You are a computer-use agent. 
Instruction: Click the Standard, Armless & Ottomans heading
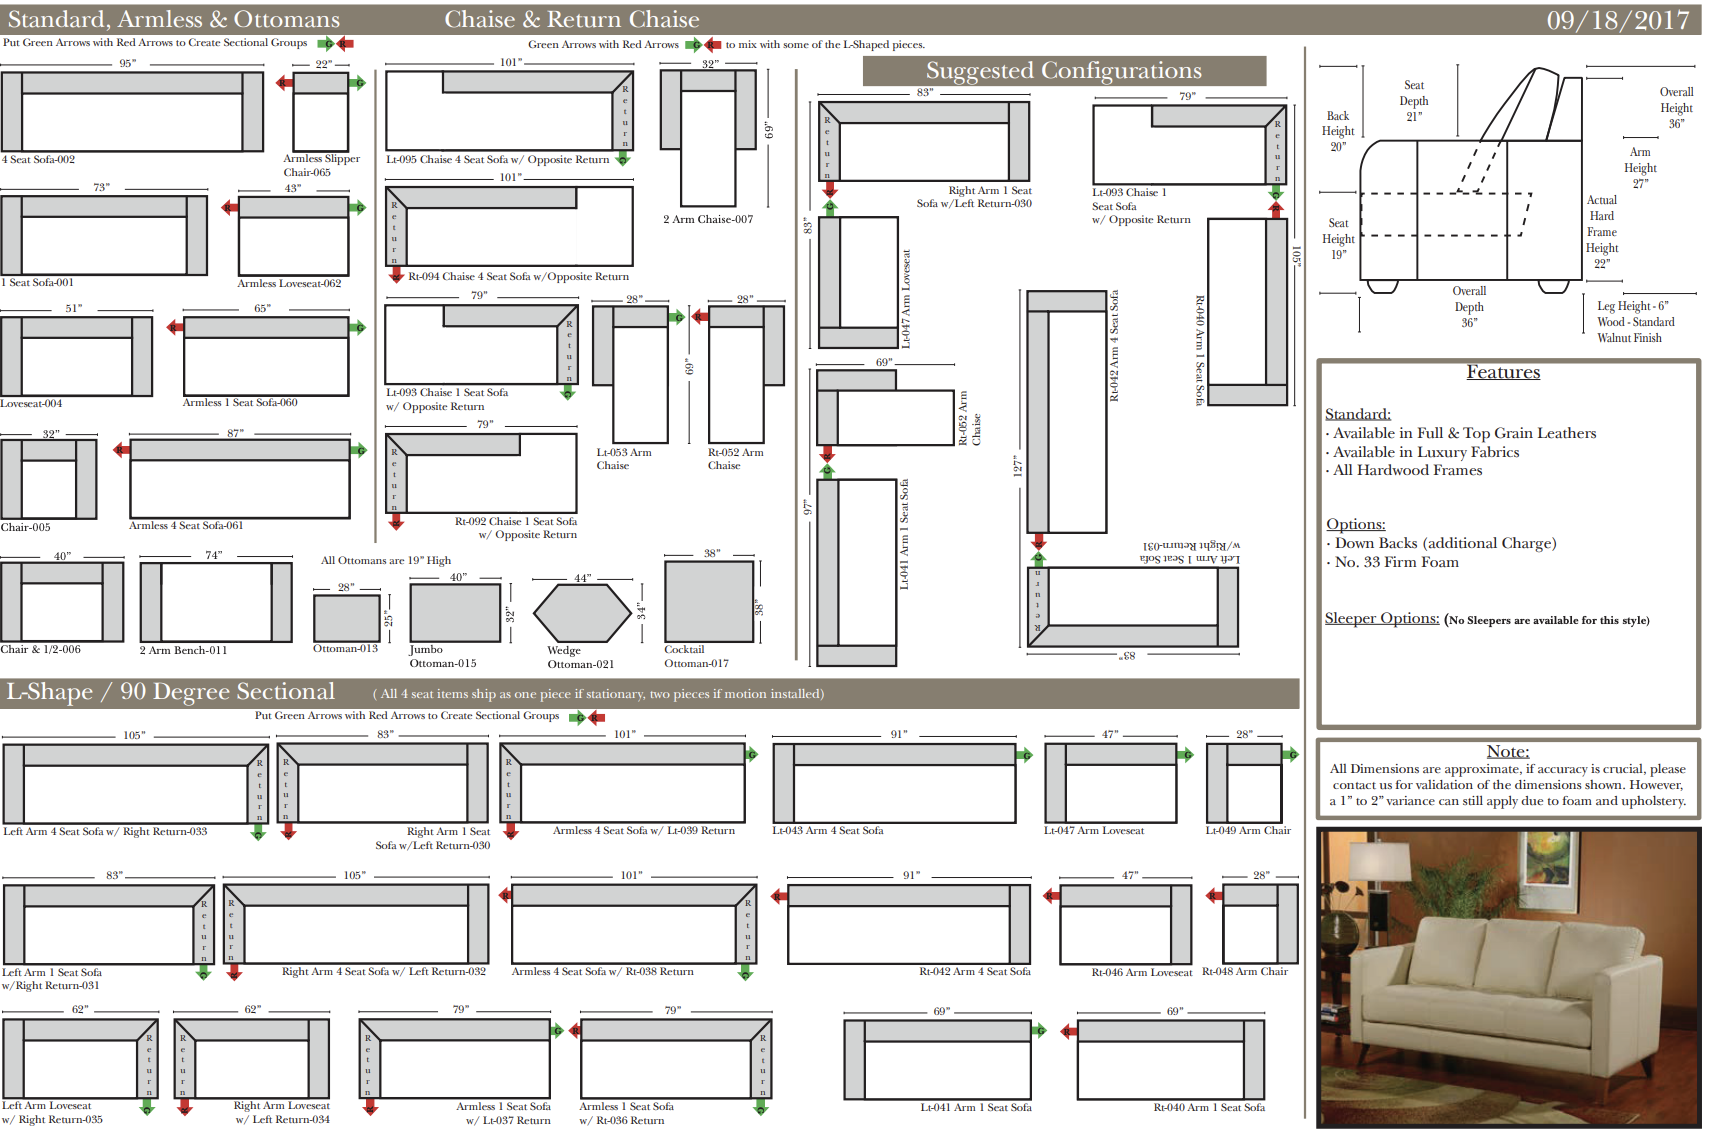tap(174, 19)
